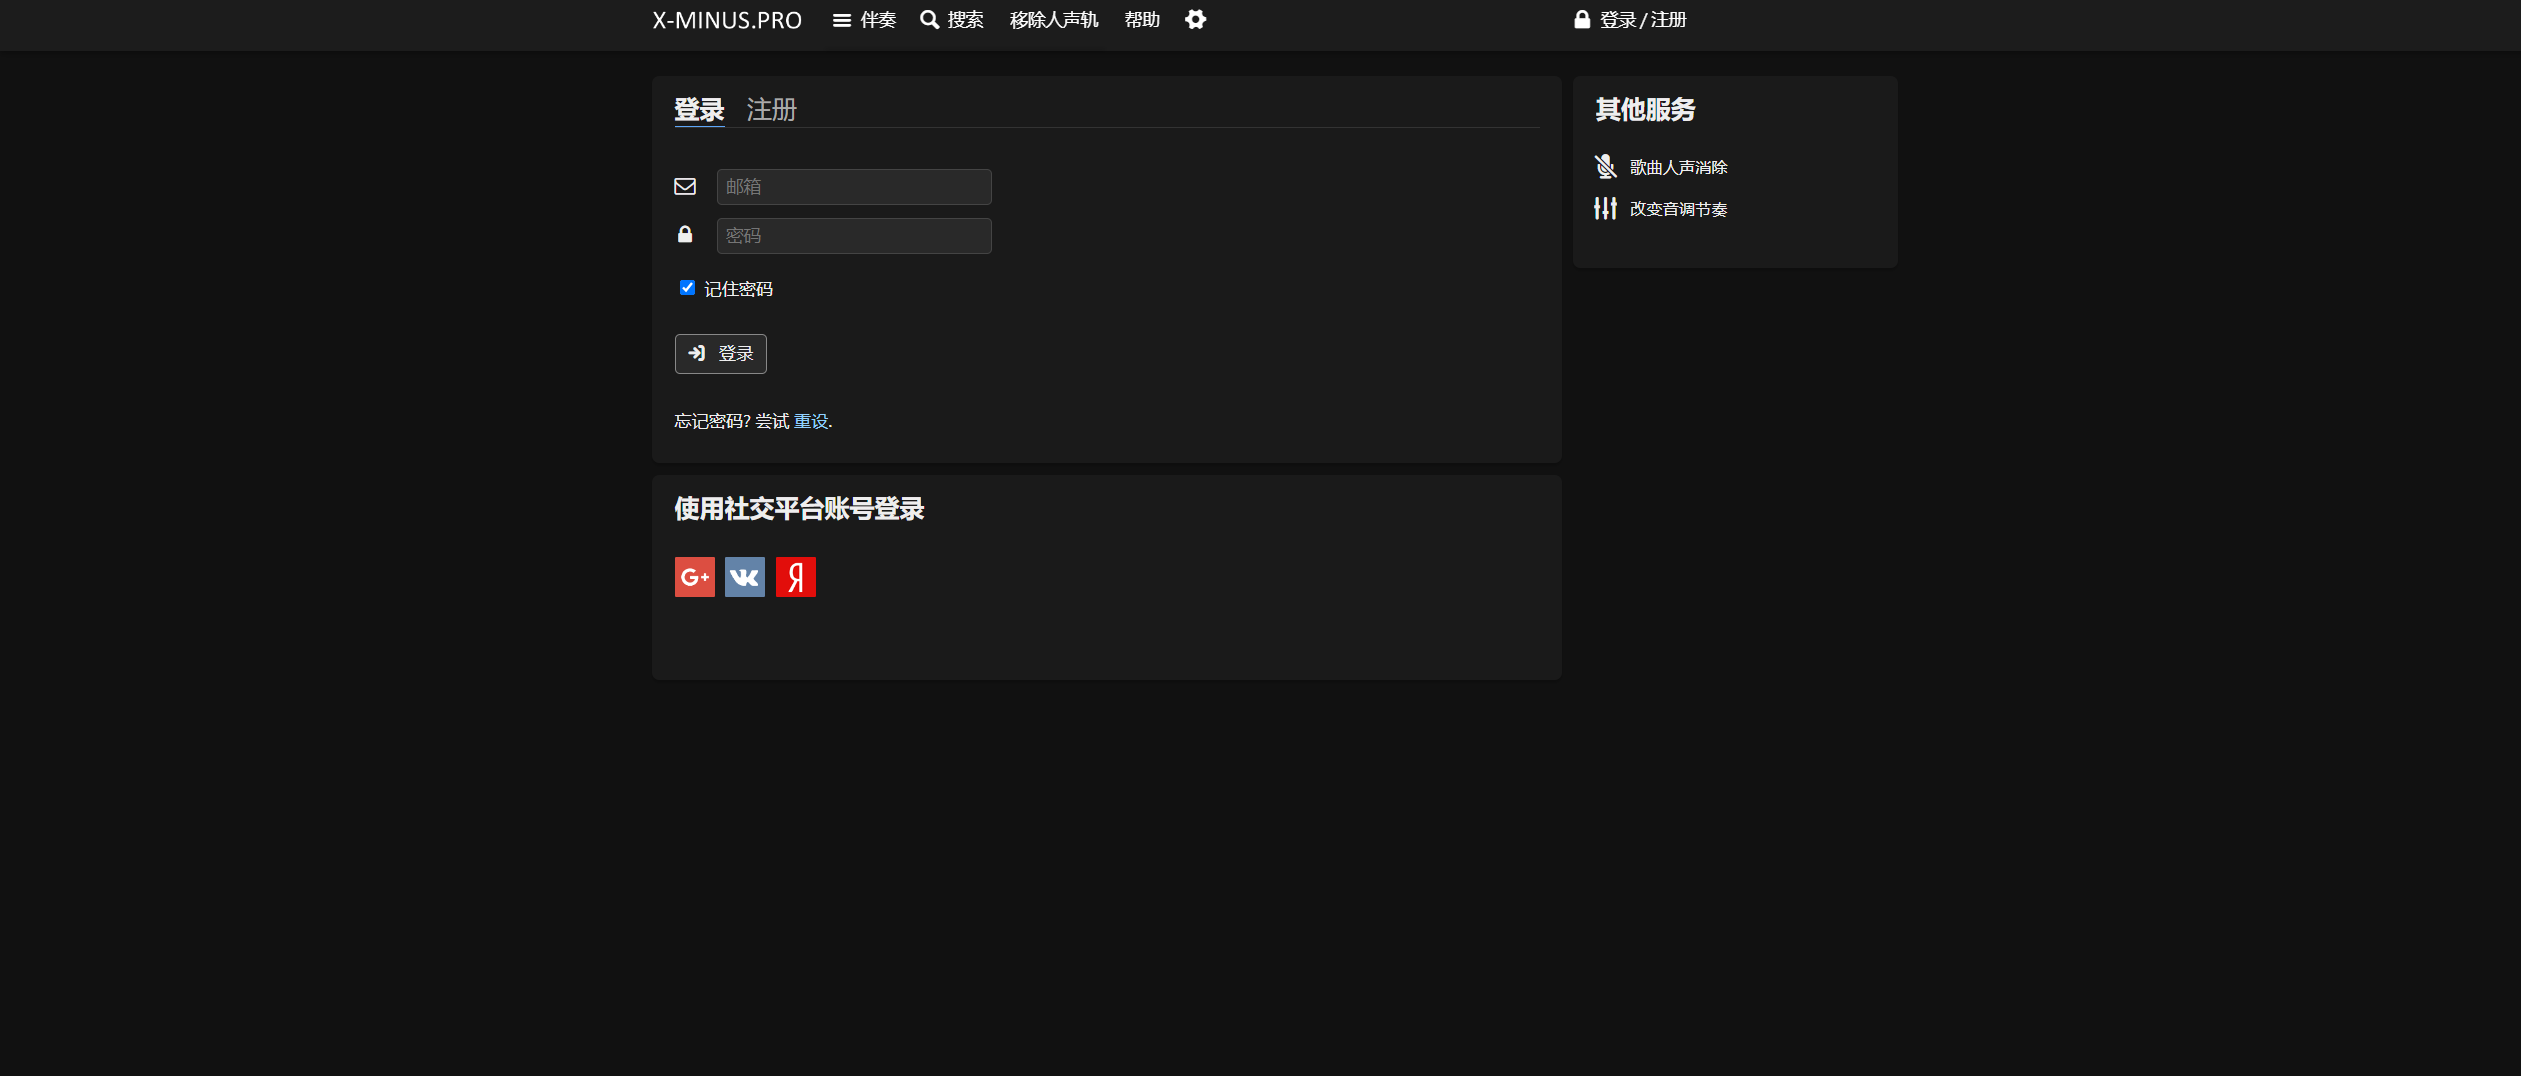Focus the 邮箱 email input field

tap(853, 187)
